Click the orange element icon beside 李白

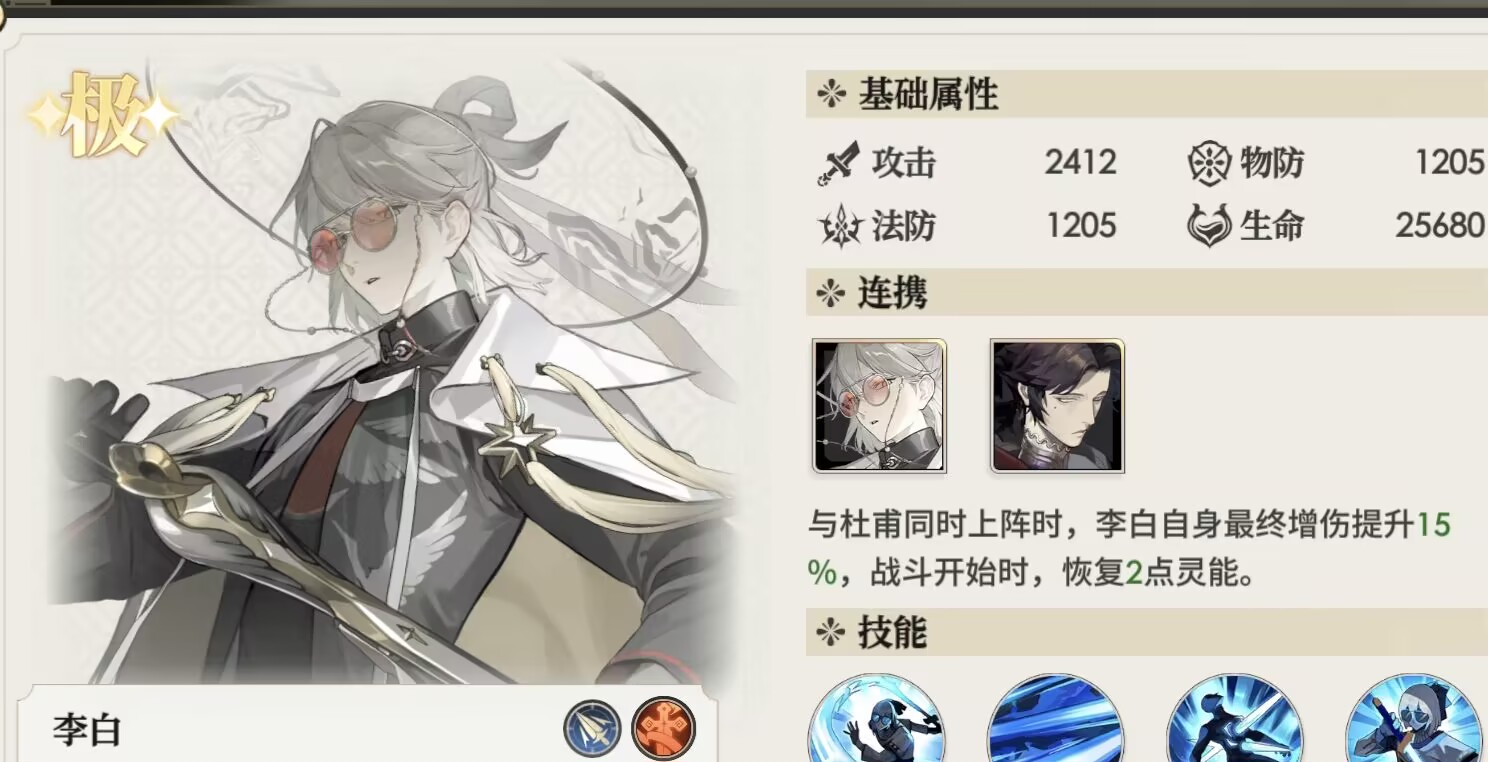coord(663,727)
